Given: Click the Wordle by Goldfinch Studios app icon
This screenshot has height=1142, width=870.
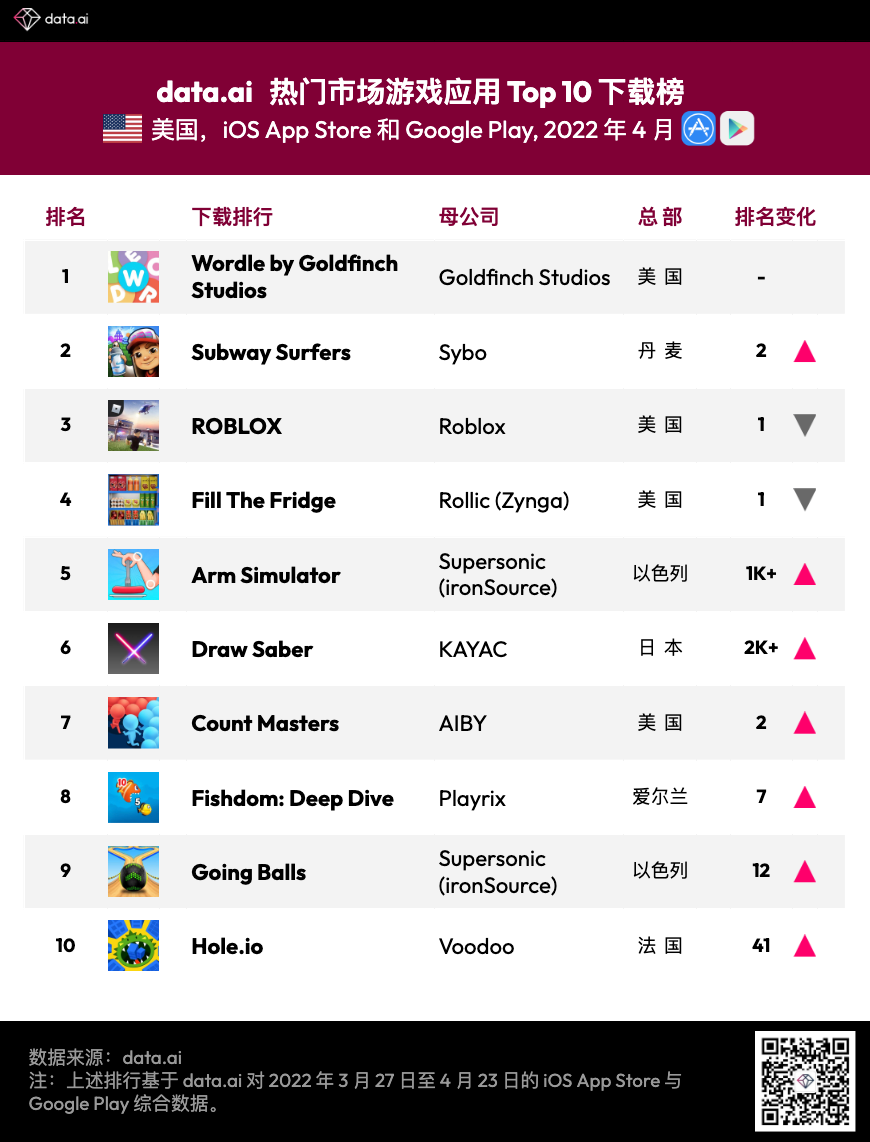Looking at the screenshot, I should [133, 277].
